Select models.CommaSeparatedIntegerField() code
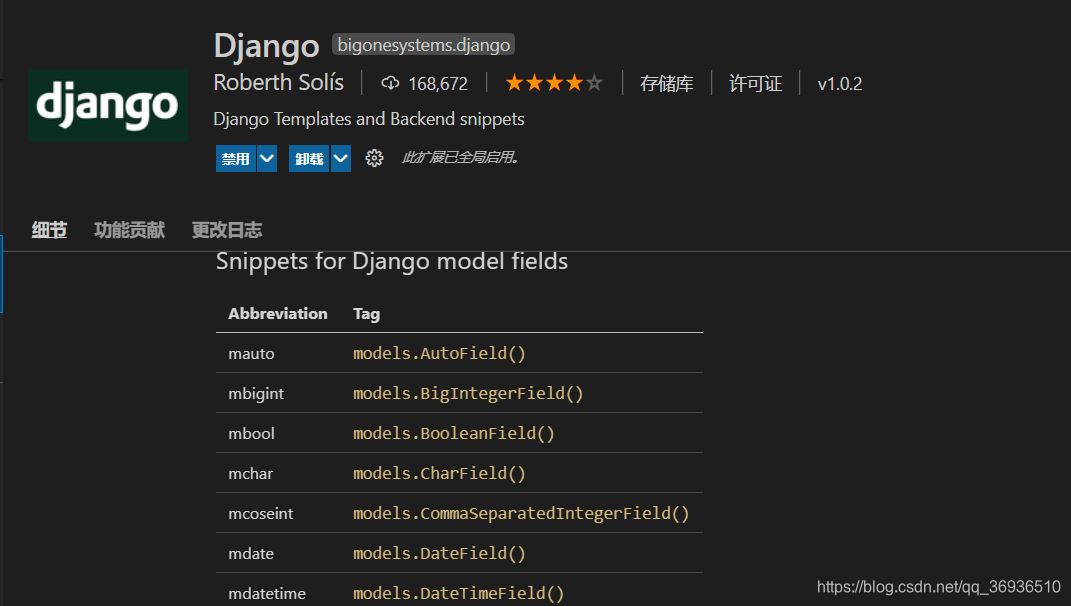This screenshot has width=1071, height=606. pyautogui.click(x=521, y=513)
